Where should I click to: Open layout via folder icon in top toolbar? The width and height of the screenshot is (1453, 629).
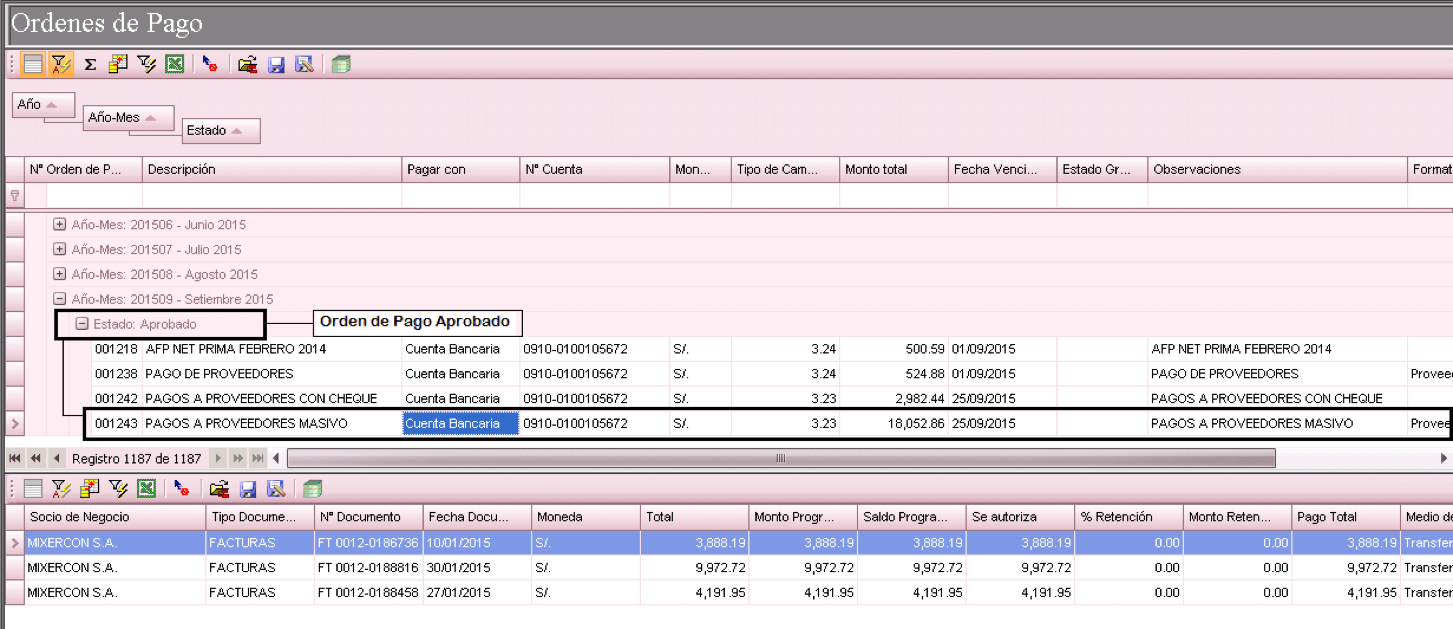tap(248, 65)
